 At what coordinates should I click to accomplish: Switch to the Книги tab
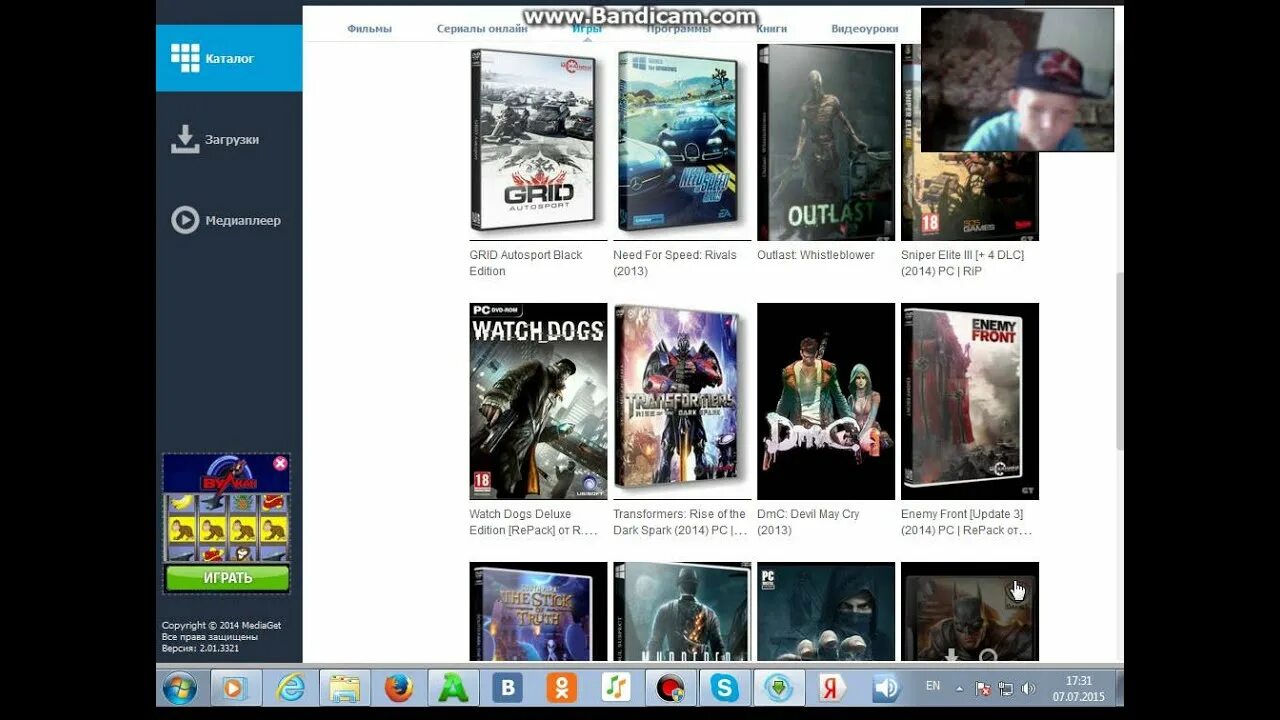click(771, 29)
